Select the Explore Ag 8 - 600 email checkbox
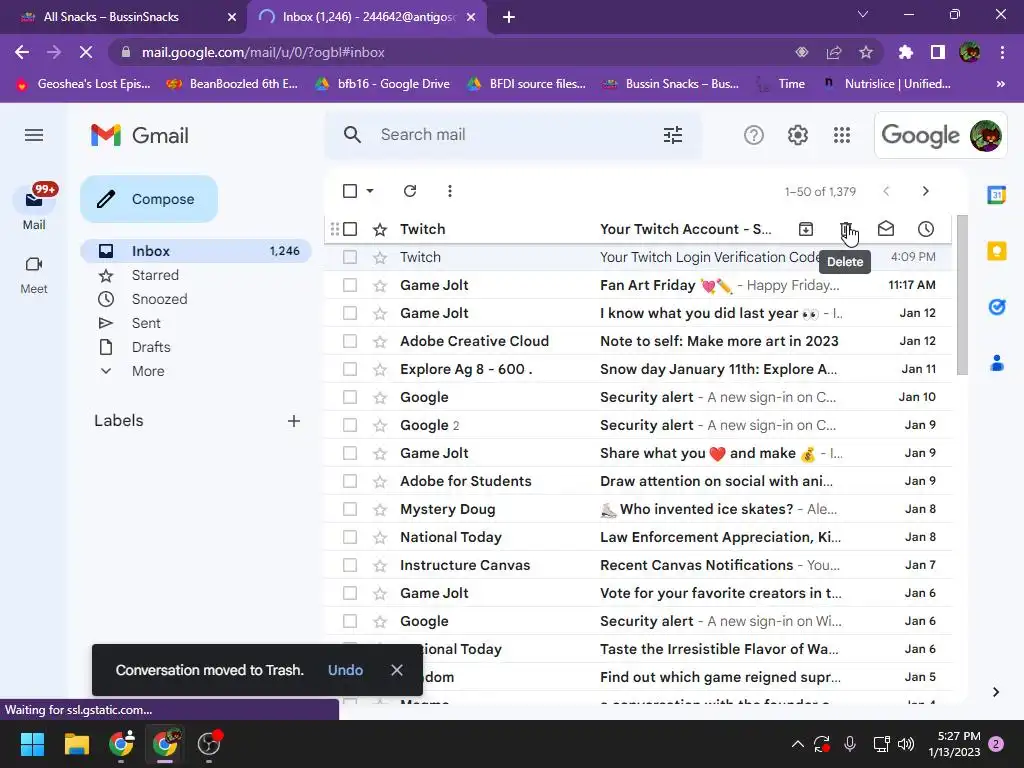Image resolution: width=1024 pixels, height=768 pixels. (x=350, y=369)
